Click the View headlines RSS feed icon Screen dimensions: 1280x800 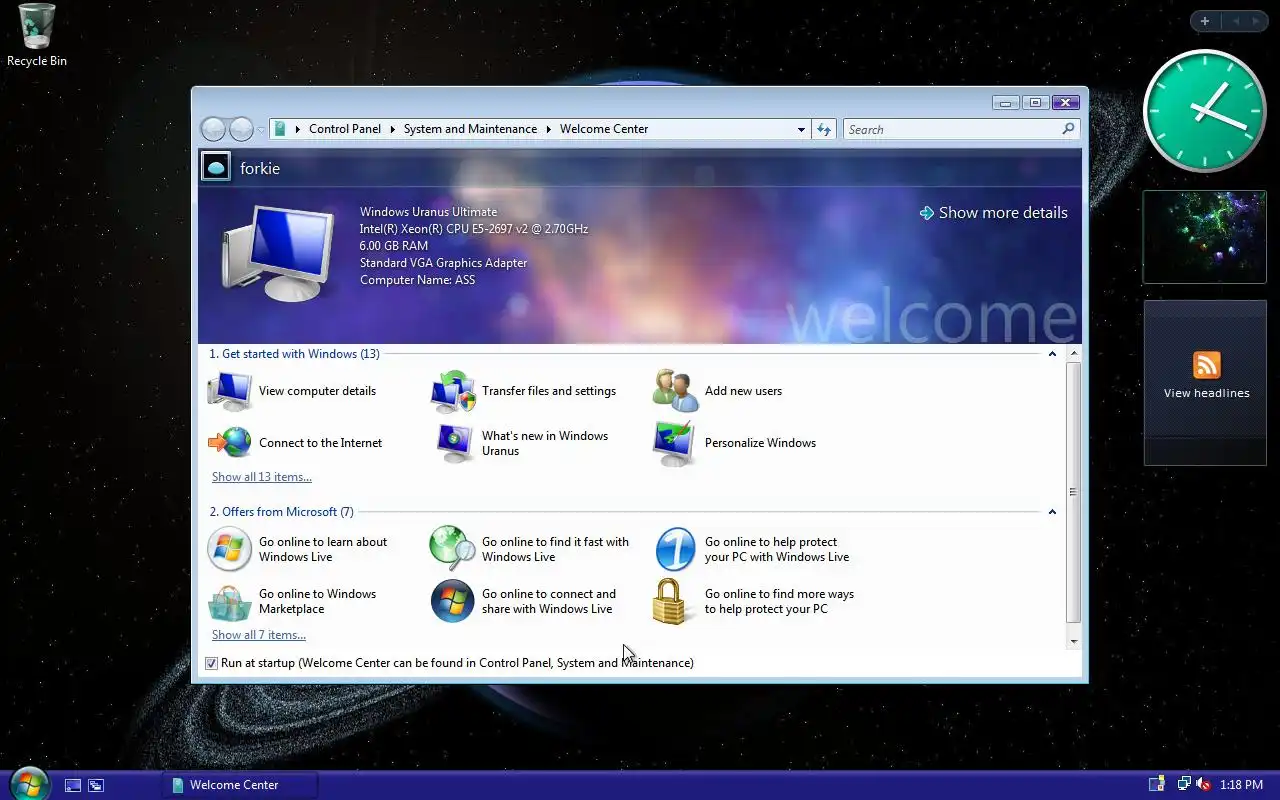[x=1207, y=365]
